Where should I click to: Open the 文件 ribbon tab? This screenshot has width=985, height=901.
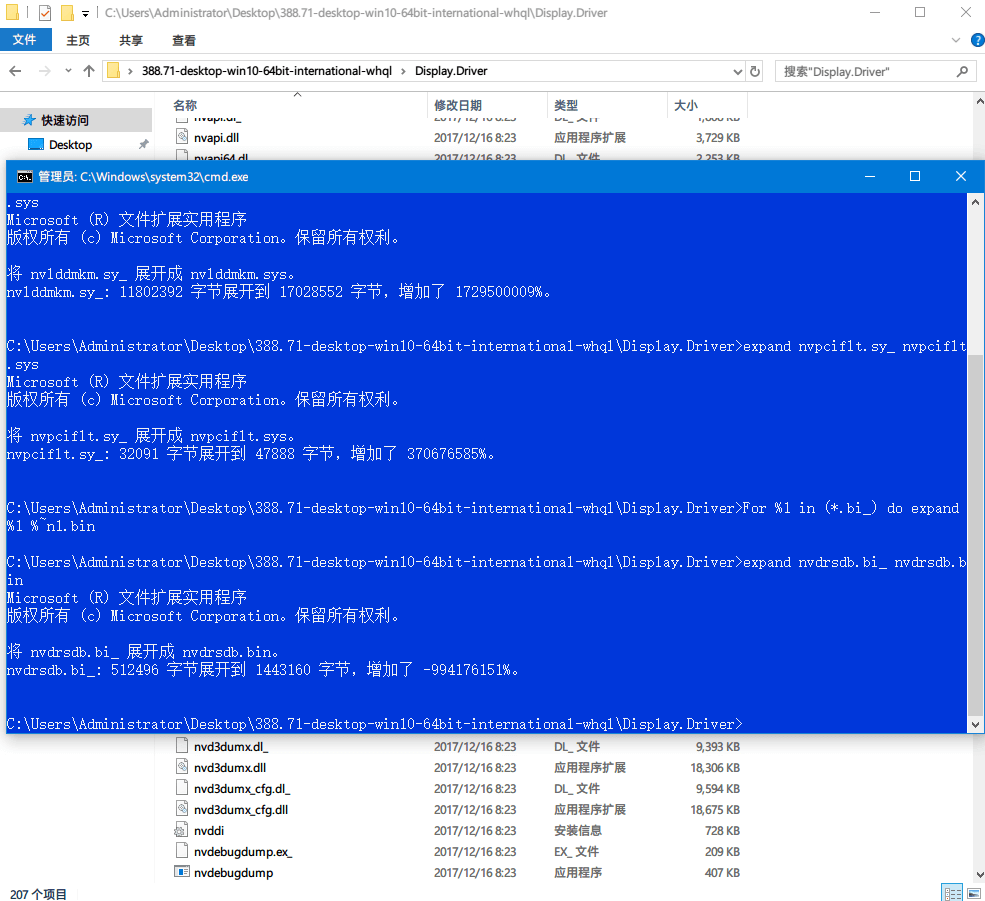[24, 40]
